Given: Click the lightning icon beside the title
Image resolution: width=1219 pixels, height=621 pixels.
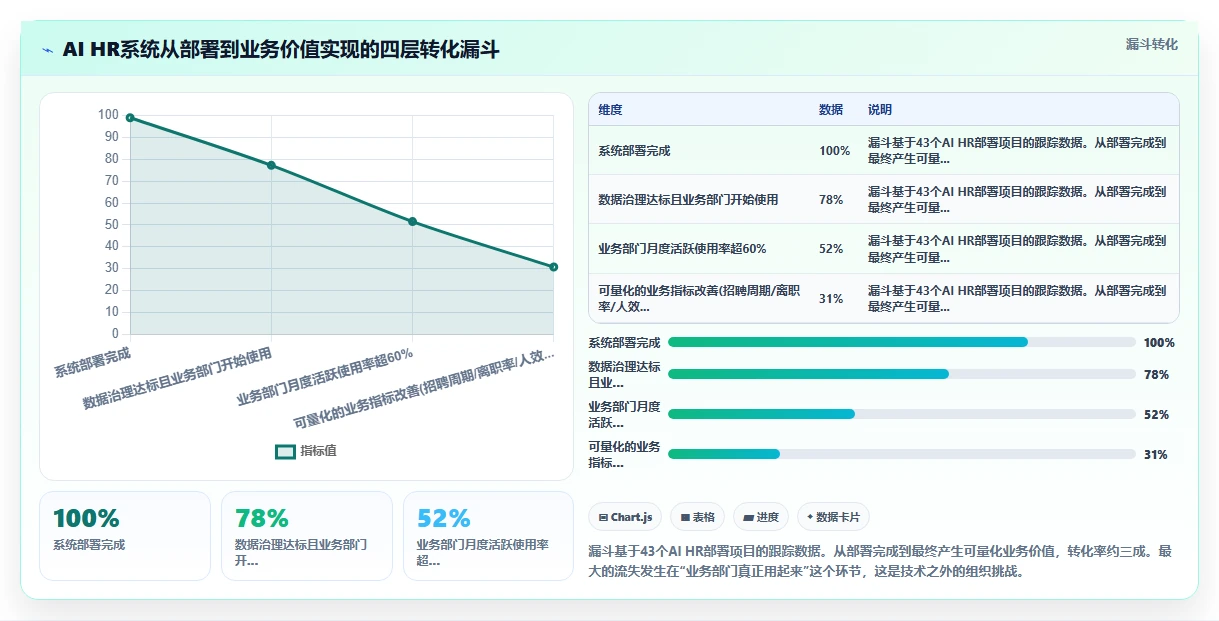Looking at the screenshot, I should pos(47,50).
